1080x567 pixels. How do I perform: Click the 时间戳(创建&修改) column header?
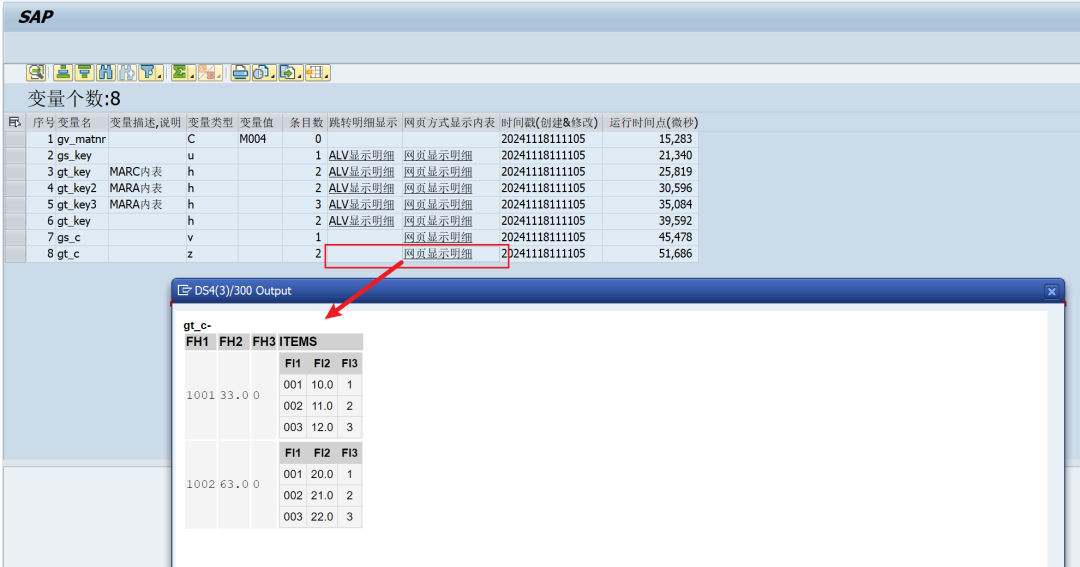pyautogui.click(x=550, y=123)
